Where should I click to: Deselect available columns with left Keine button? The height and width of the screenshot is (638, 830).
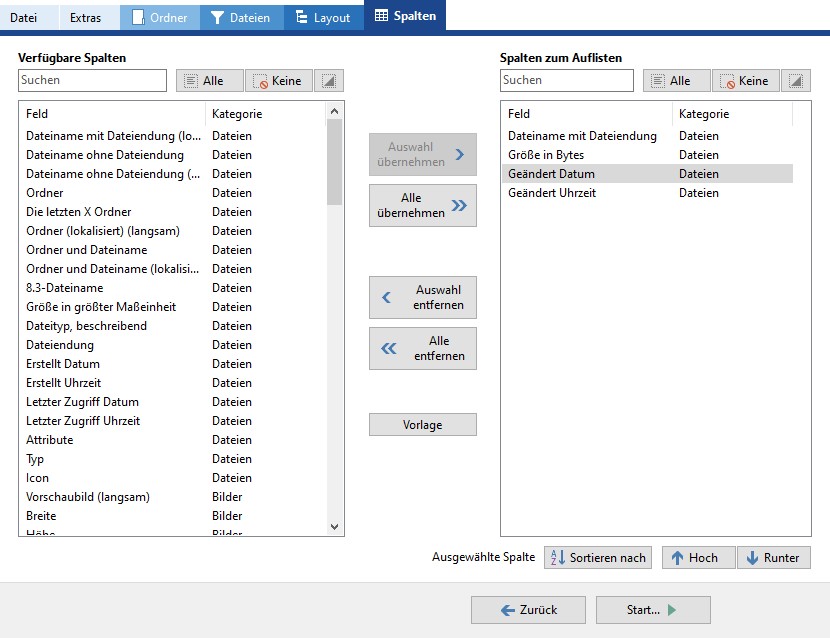click(x=279, y=81)
